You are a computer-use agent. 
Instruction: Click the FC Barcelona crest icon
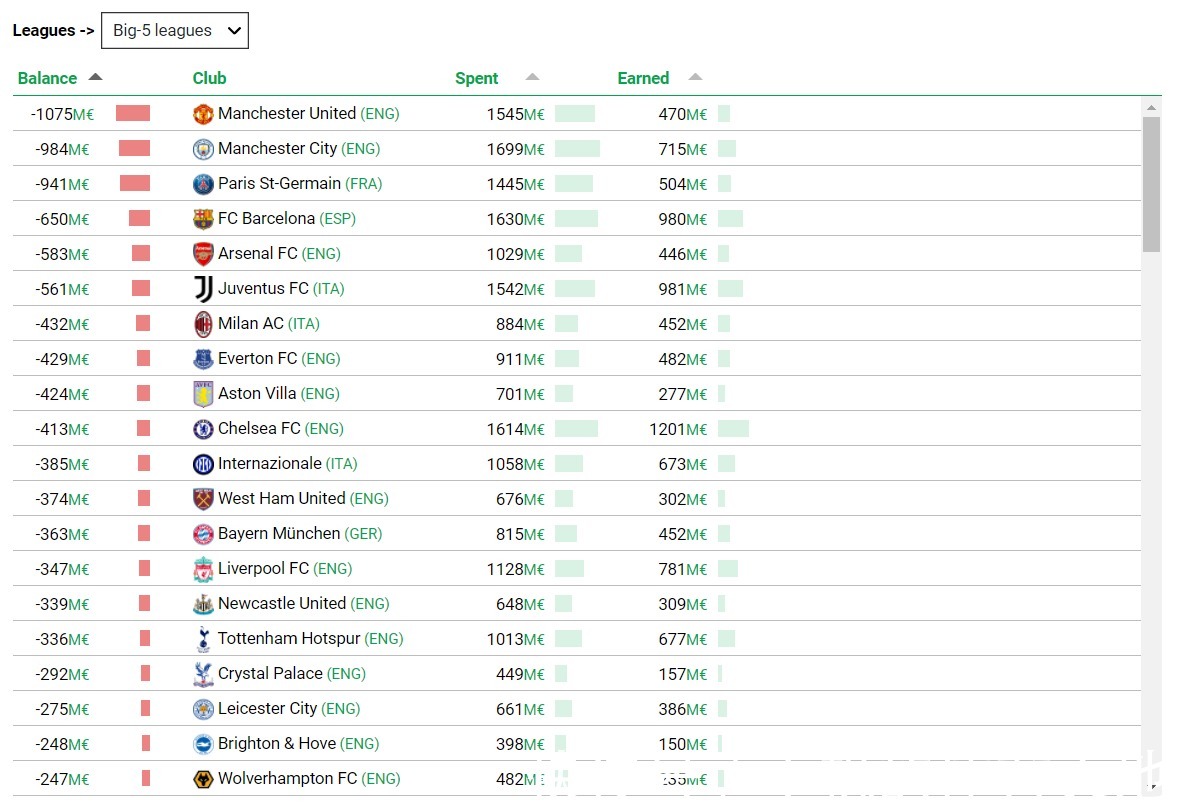click(x=203, y=219)
